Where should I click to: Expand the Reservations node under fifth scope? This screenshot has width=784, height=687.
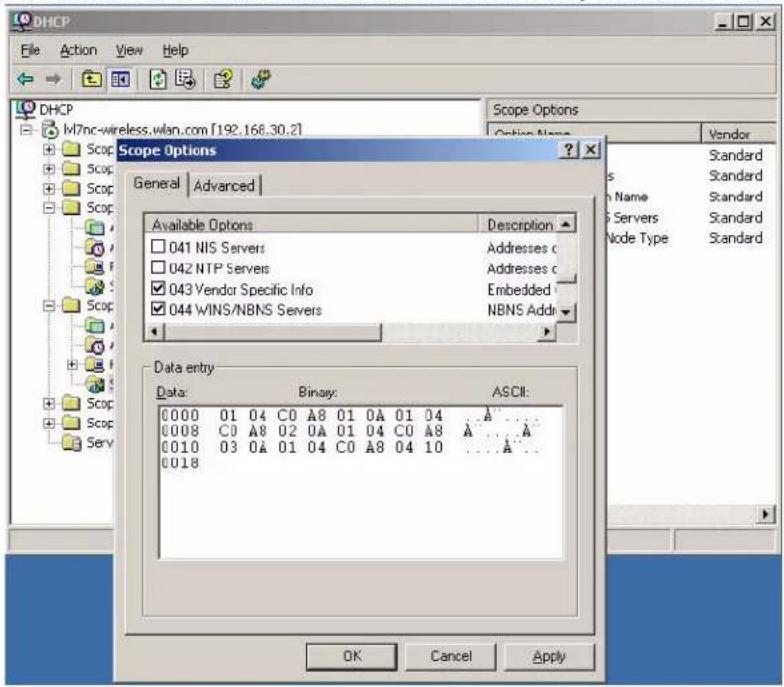click(72, 364)
